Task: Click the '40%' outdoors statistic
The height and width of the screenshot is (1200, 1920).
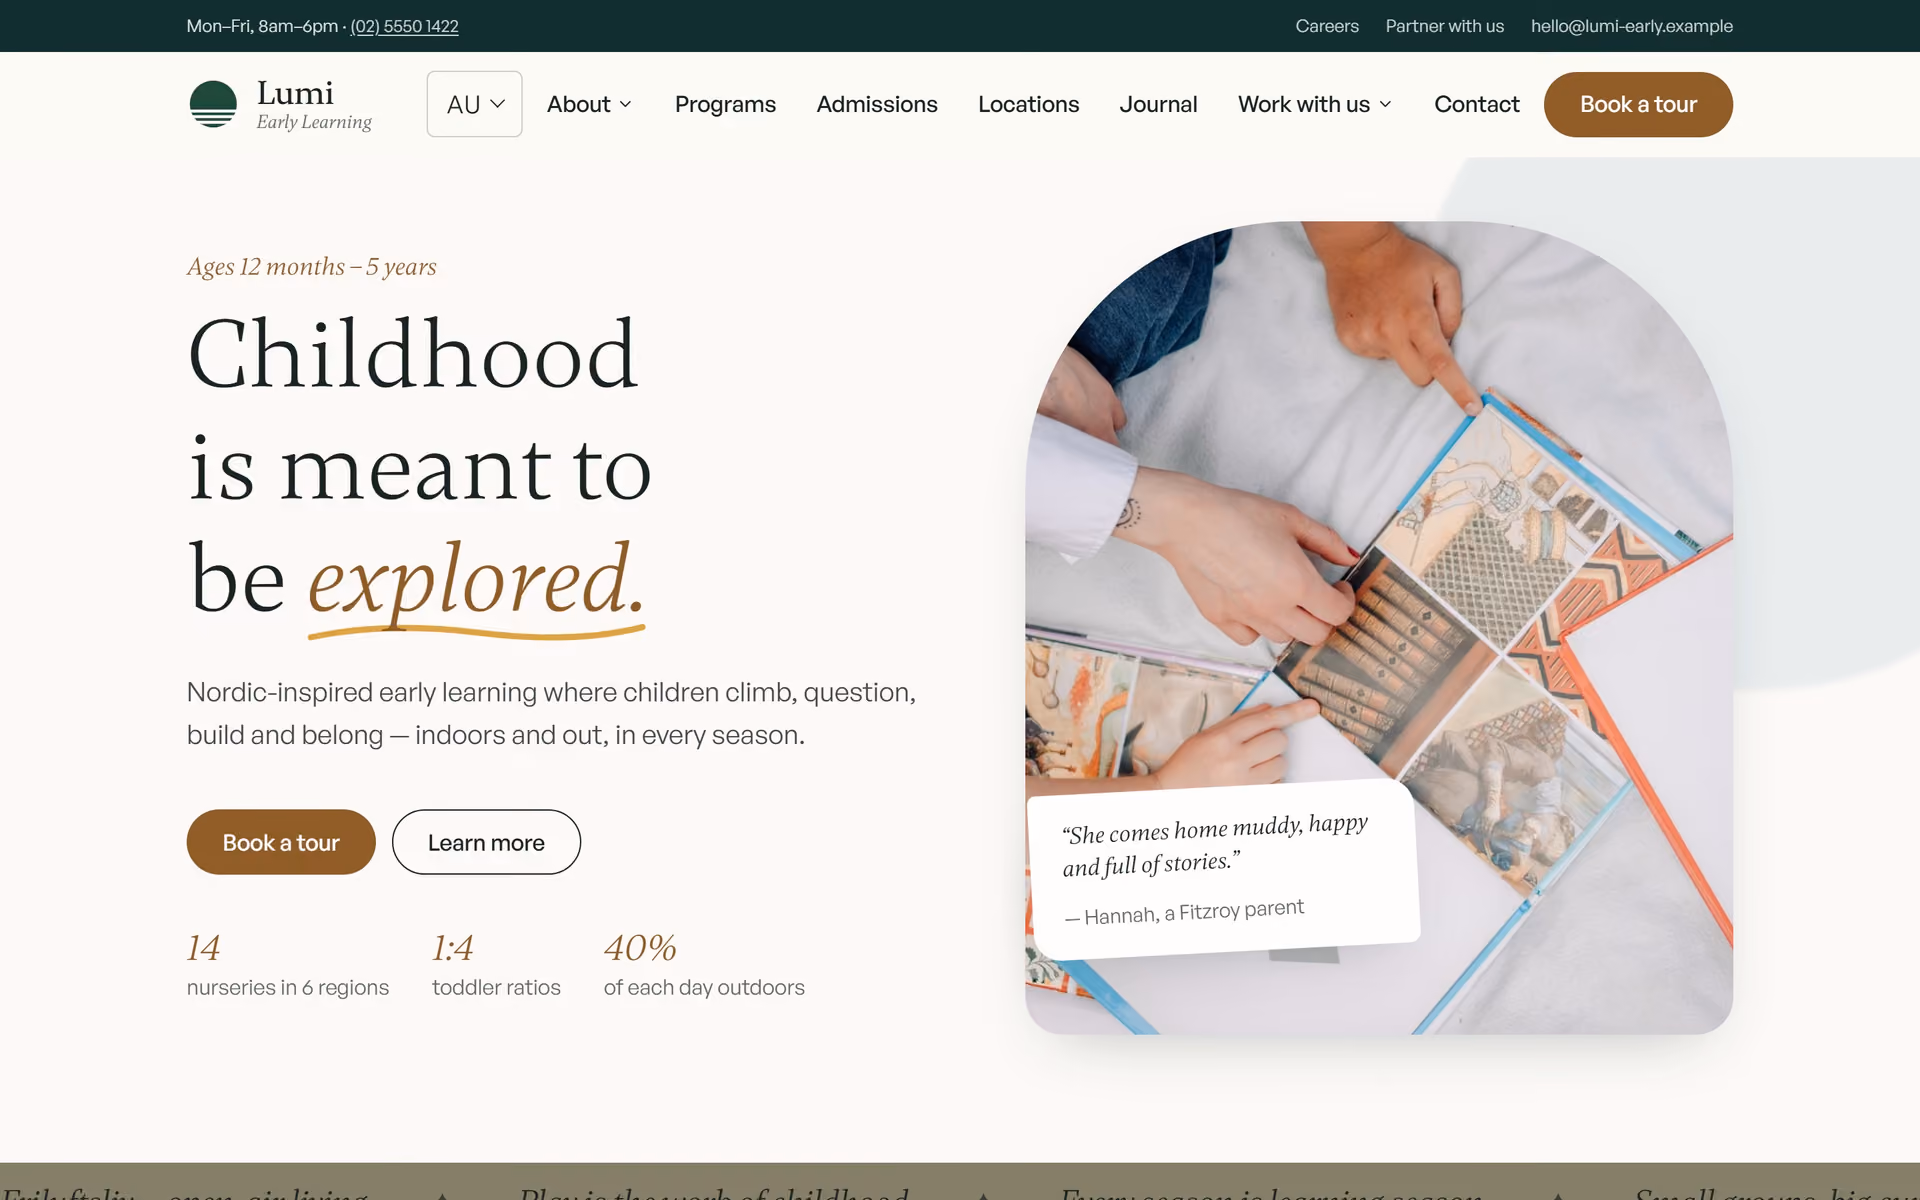Action: (640, 947)
